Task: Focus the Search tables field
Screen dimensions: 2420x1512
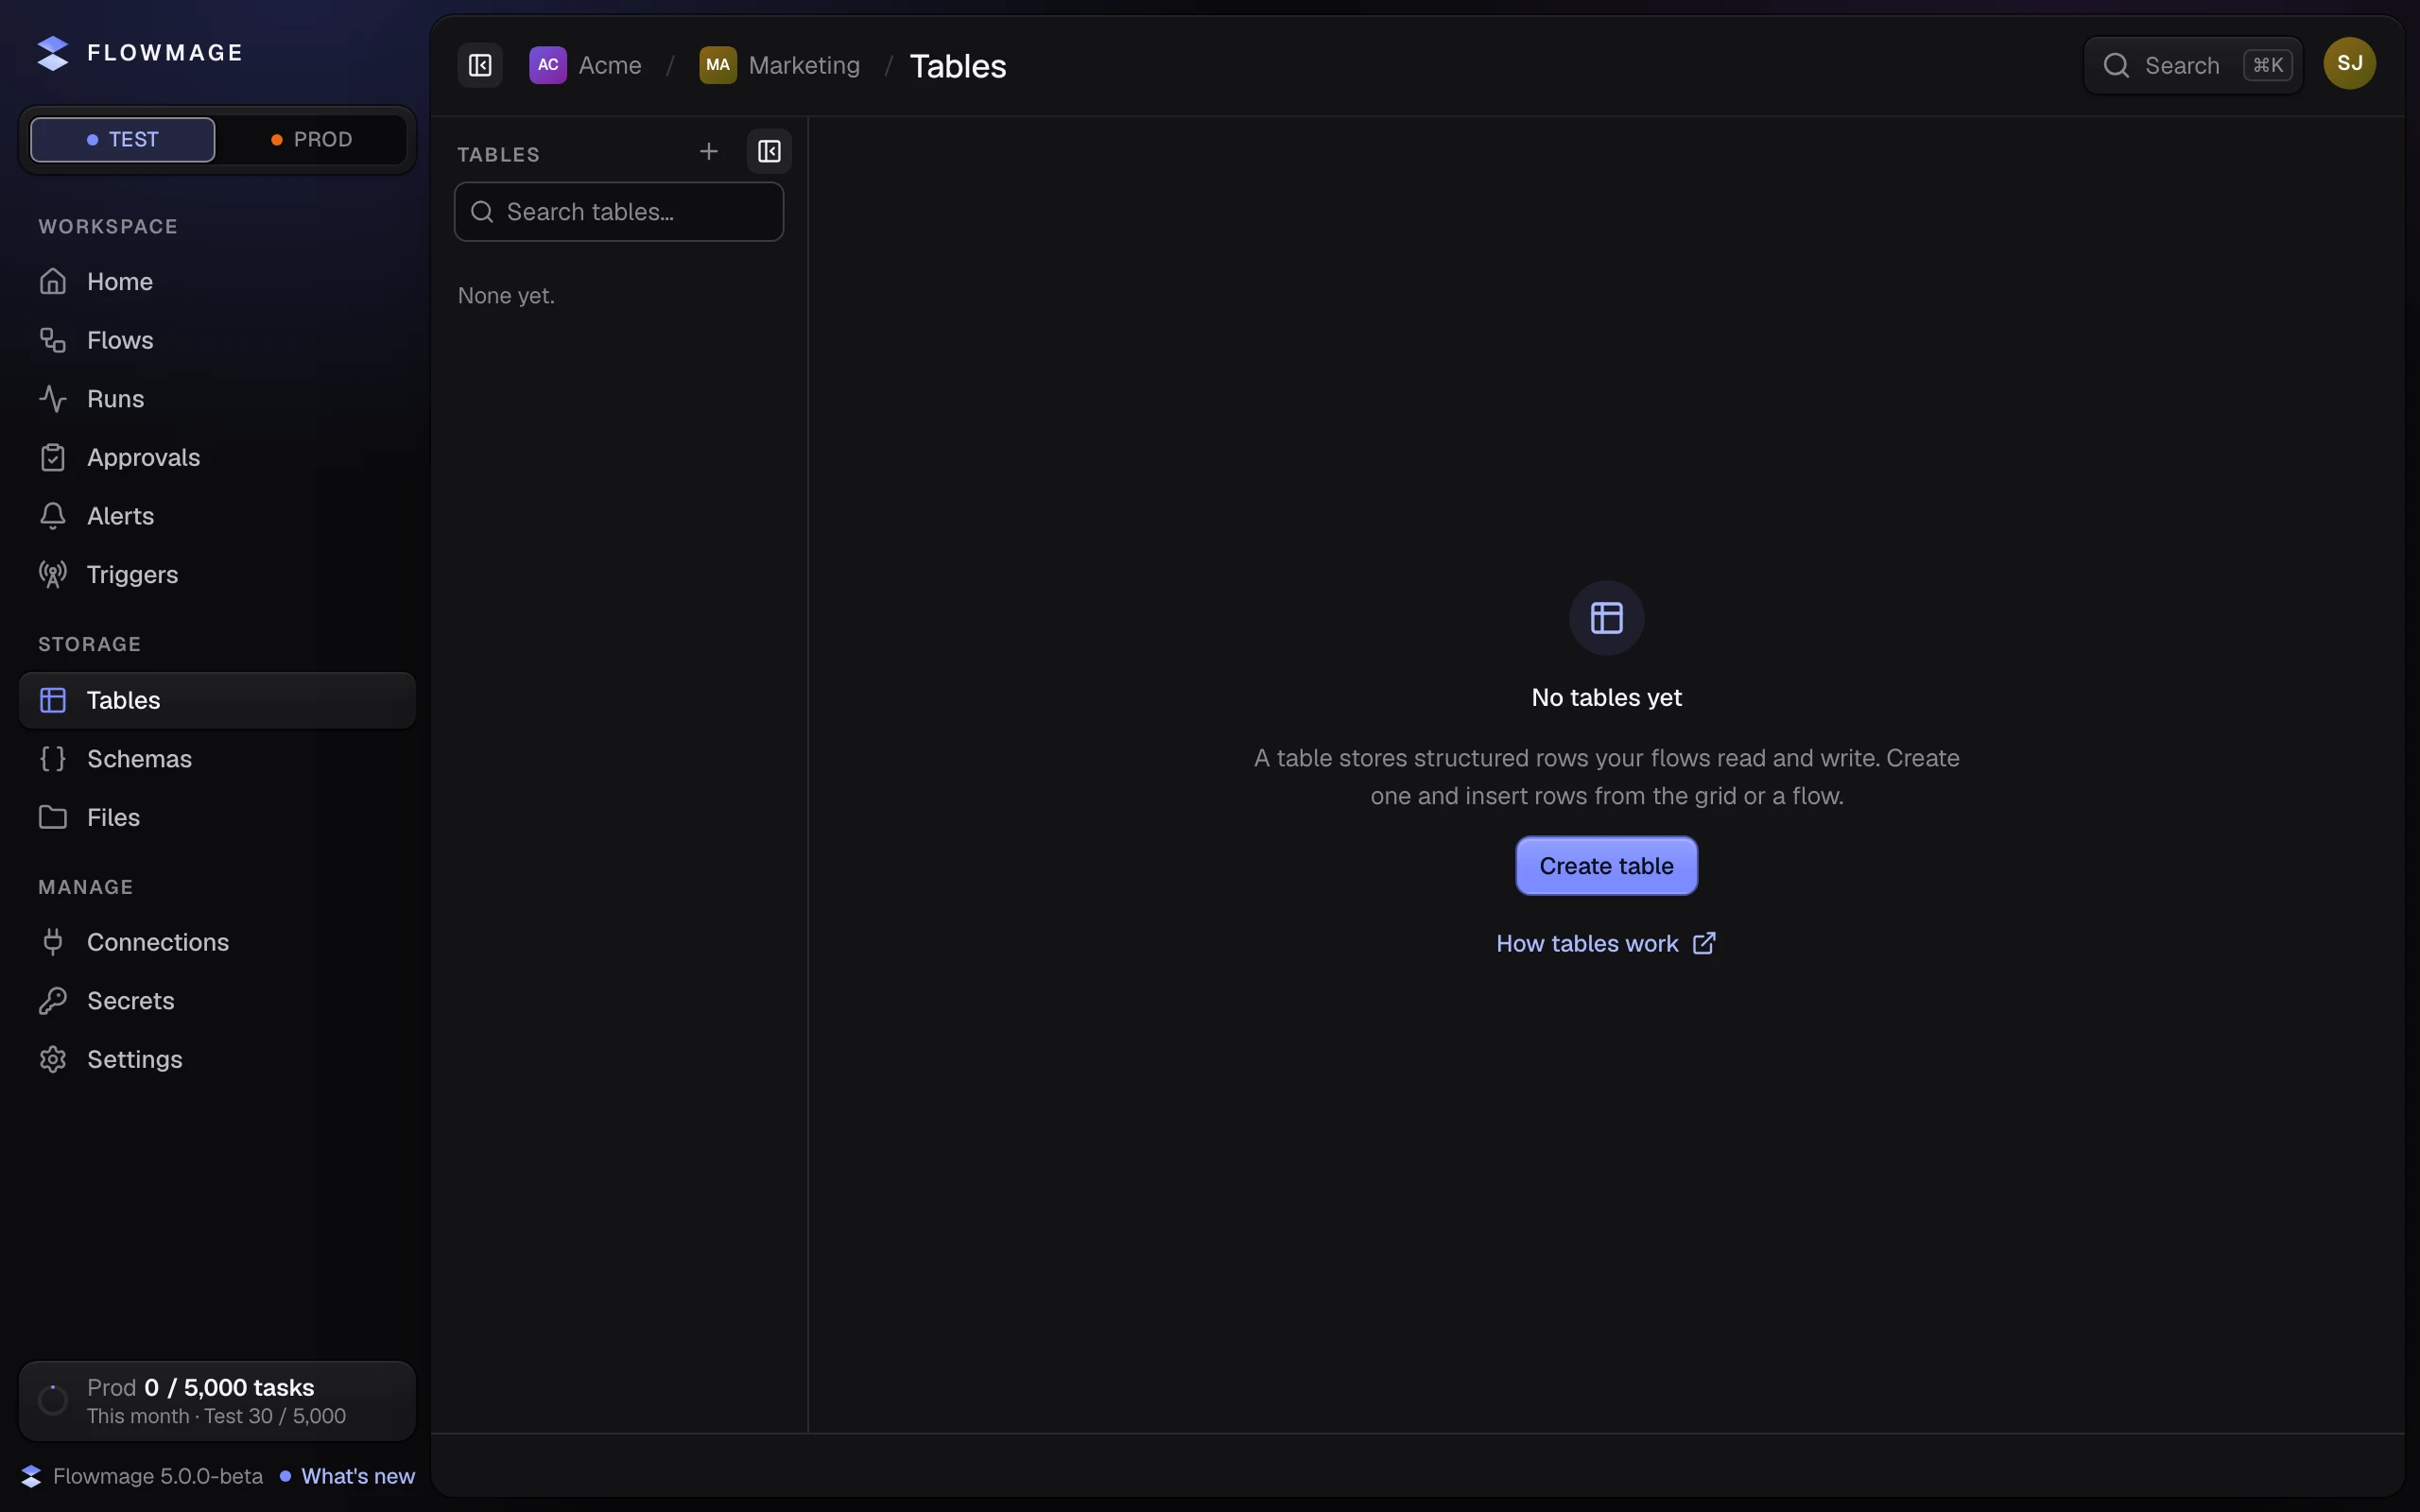Action: click(619, 212)
